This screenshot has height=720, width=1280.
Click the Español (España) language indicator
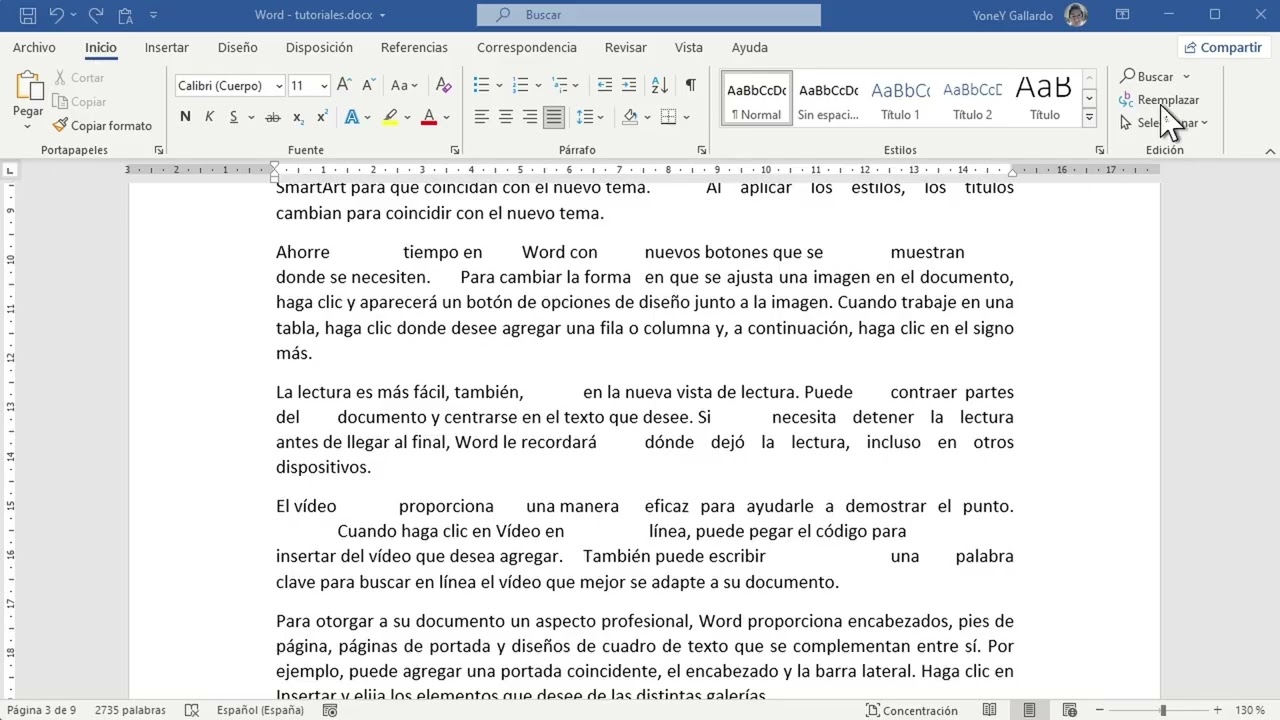tap(260, 710)
